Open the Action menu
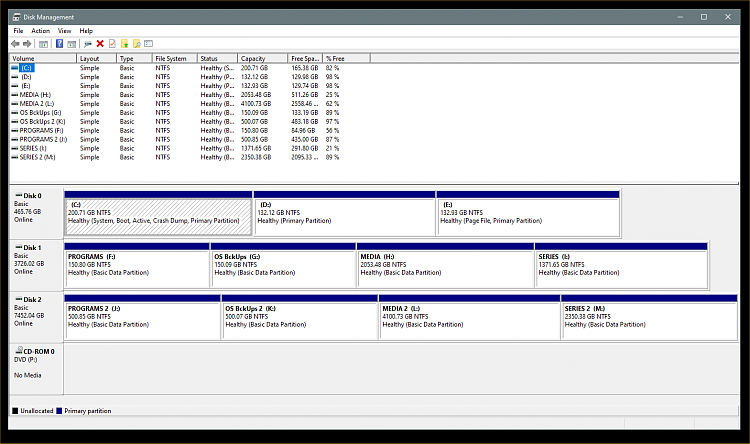 [x=41, y=31]
